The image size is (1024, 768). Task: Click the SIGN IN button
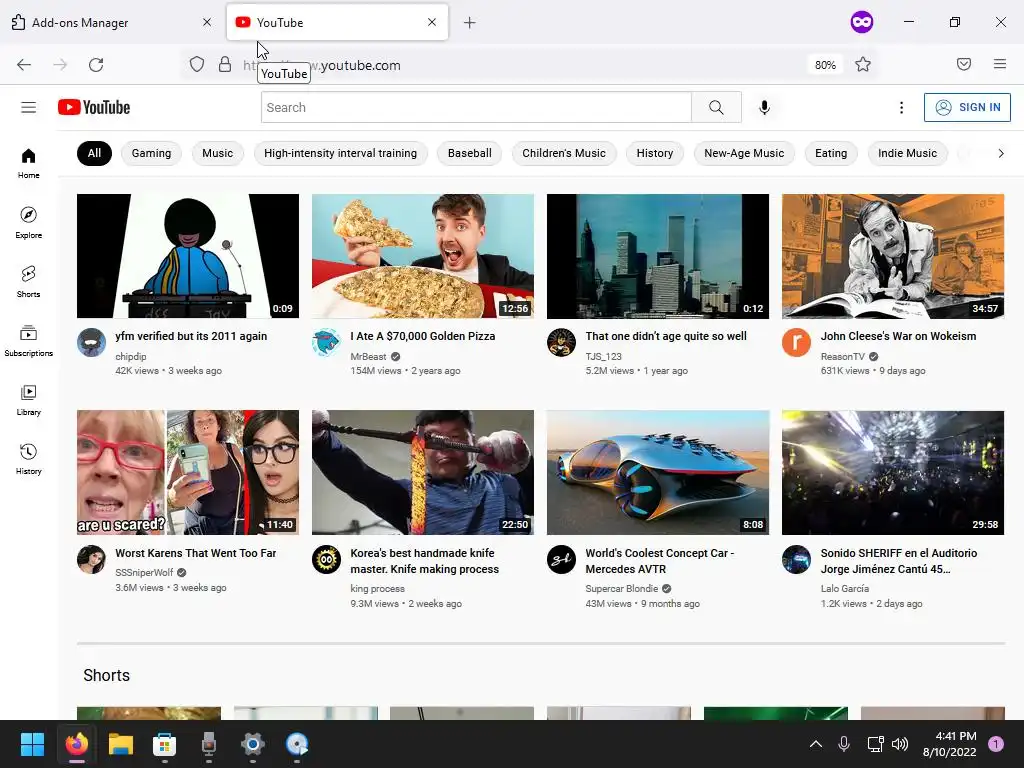point(967,107)
